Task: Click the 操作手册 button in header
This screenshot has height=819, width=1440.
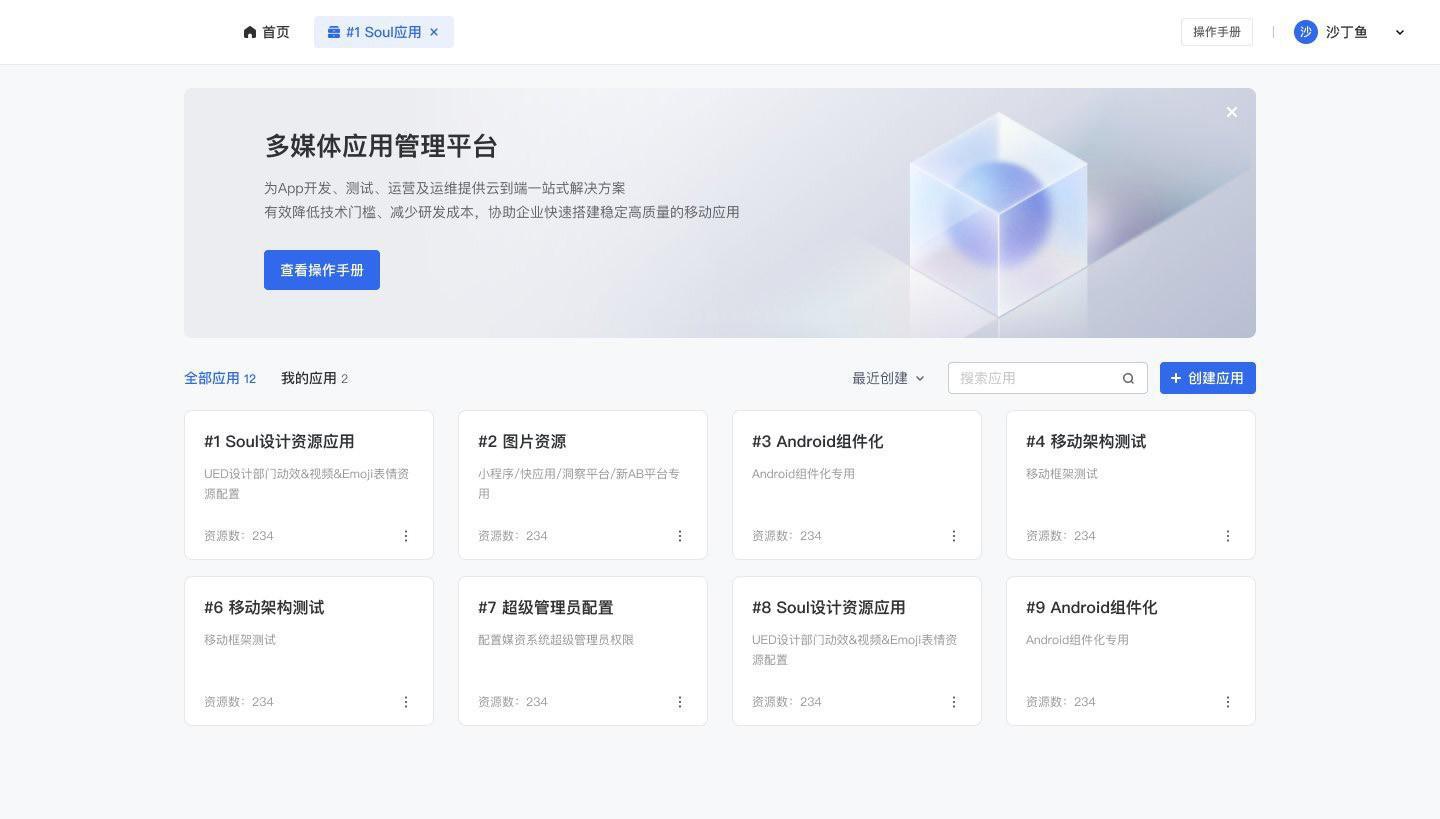Action: coord(1217,32)
